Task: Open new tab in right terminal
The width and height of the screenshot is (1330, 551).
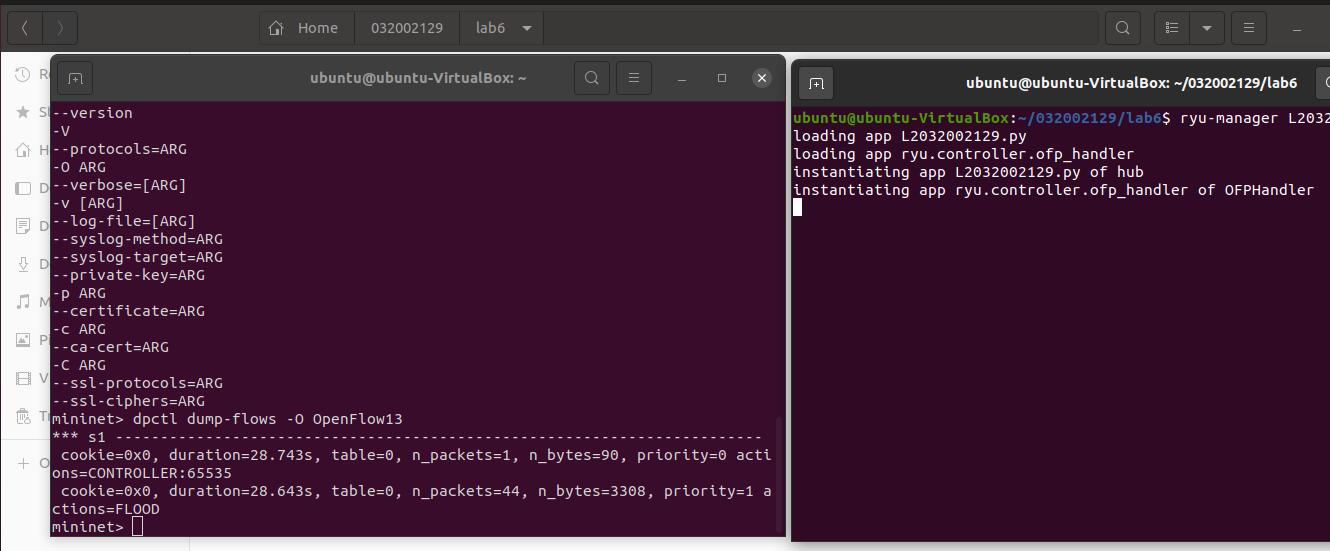Action: pyautogui.click(x=815, y=83)
